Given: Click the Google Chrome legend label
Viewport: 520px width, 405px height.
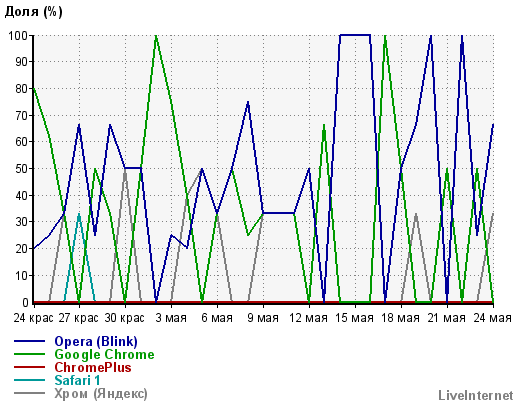Looking at the screenshot, I should click(104, 355).
